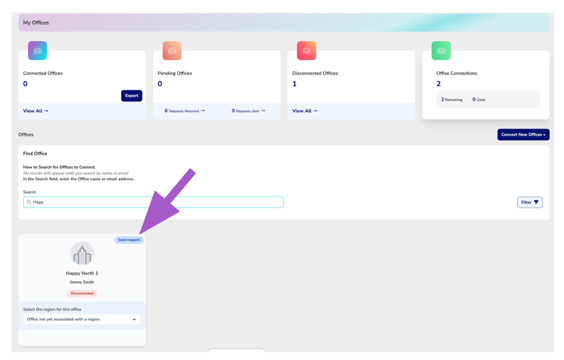564x360 pixels.
Task: Open Requests Received link
Action: pyautogui.click(x=185, y=111)
